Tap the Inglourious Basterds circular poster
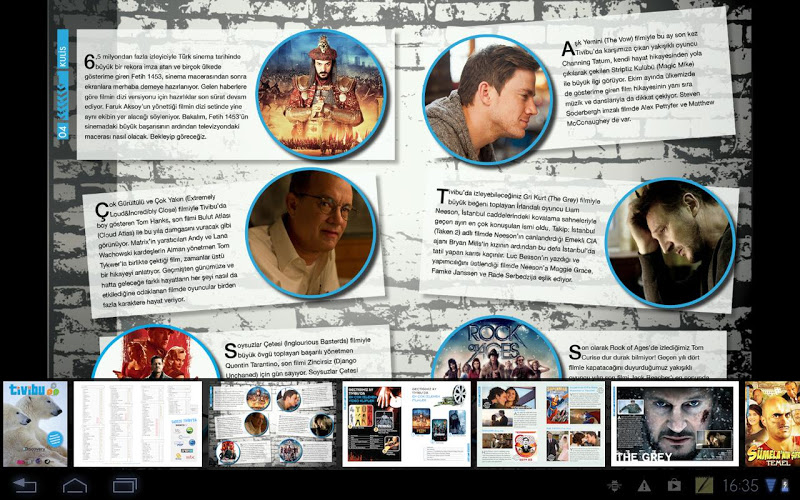Viewport: 800px width, 500px height. (156, 352)
